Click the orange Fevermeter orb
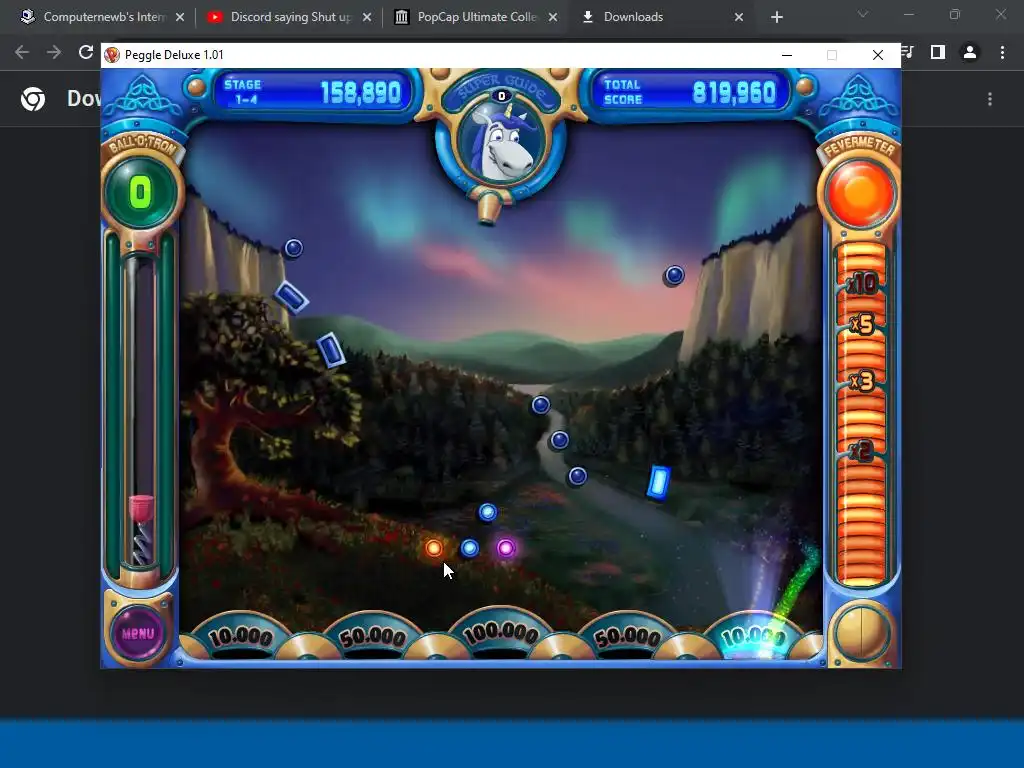Viewport: 1024px width, 768px height. pyautogui.click(x=860, y=195)
